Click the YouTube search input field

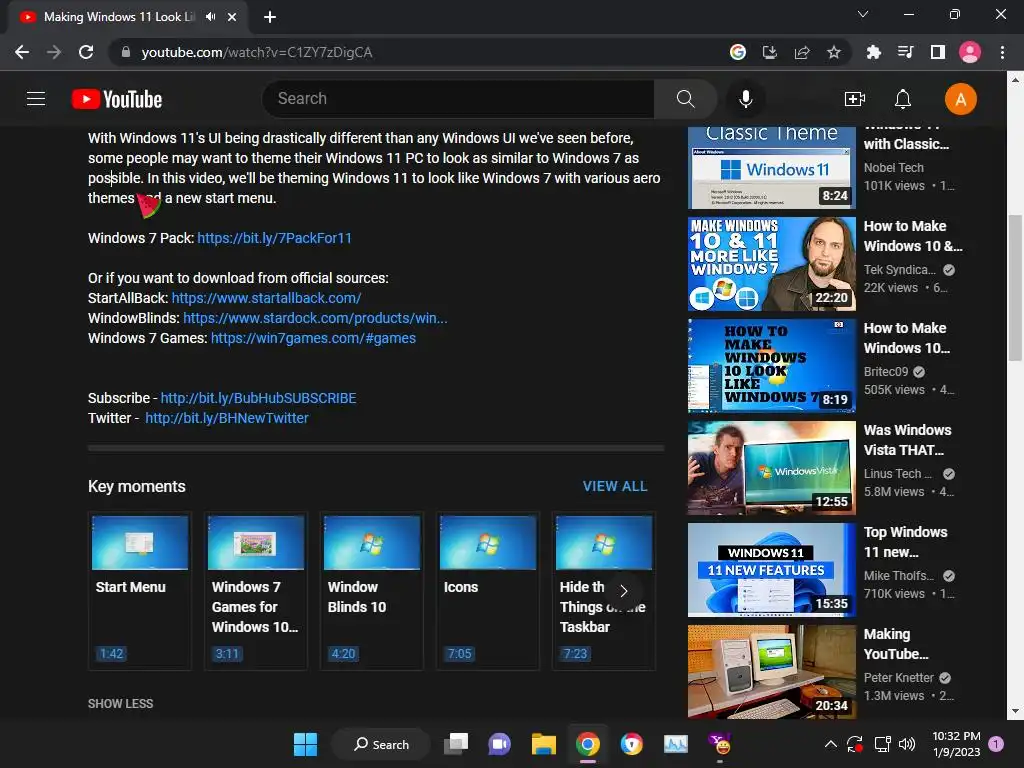(x=458, y=99)
